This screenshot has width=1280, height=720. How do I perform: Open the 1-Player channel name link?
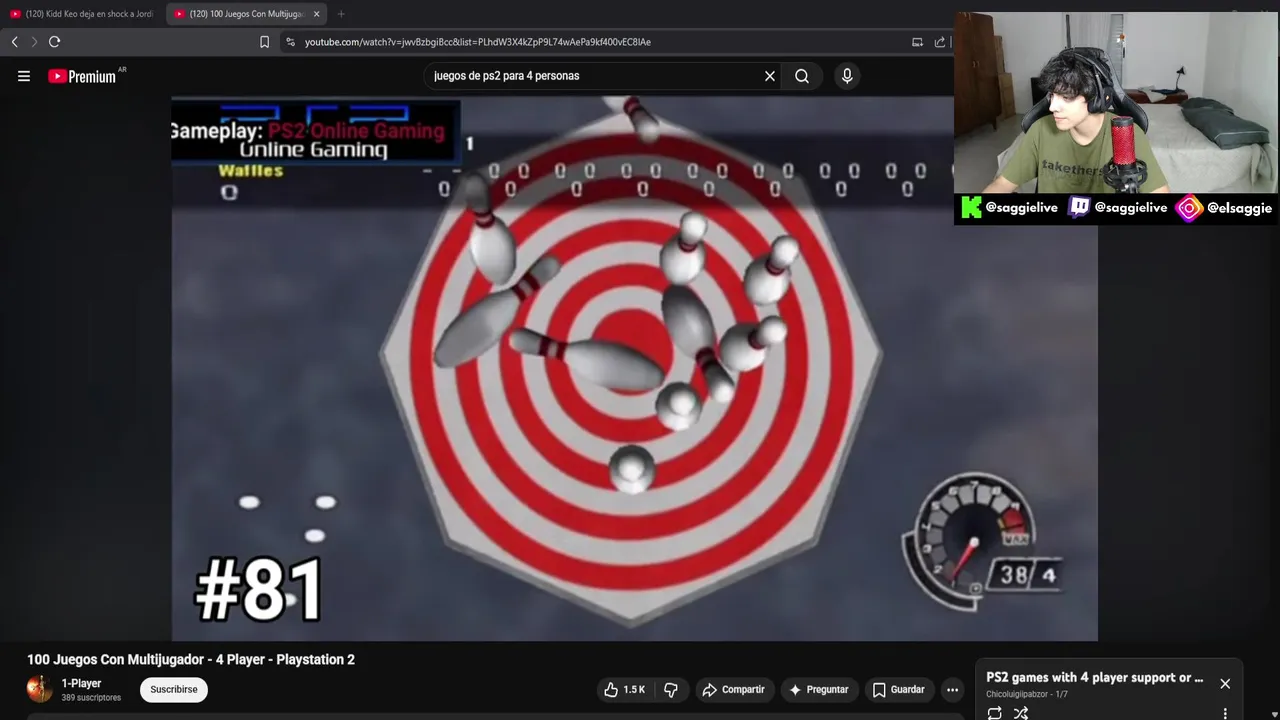pyautogui.click(x=82, y=684)
